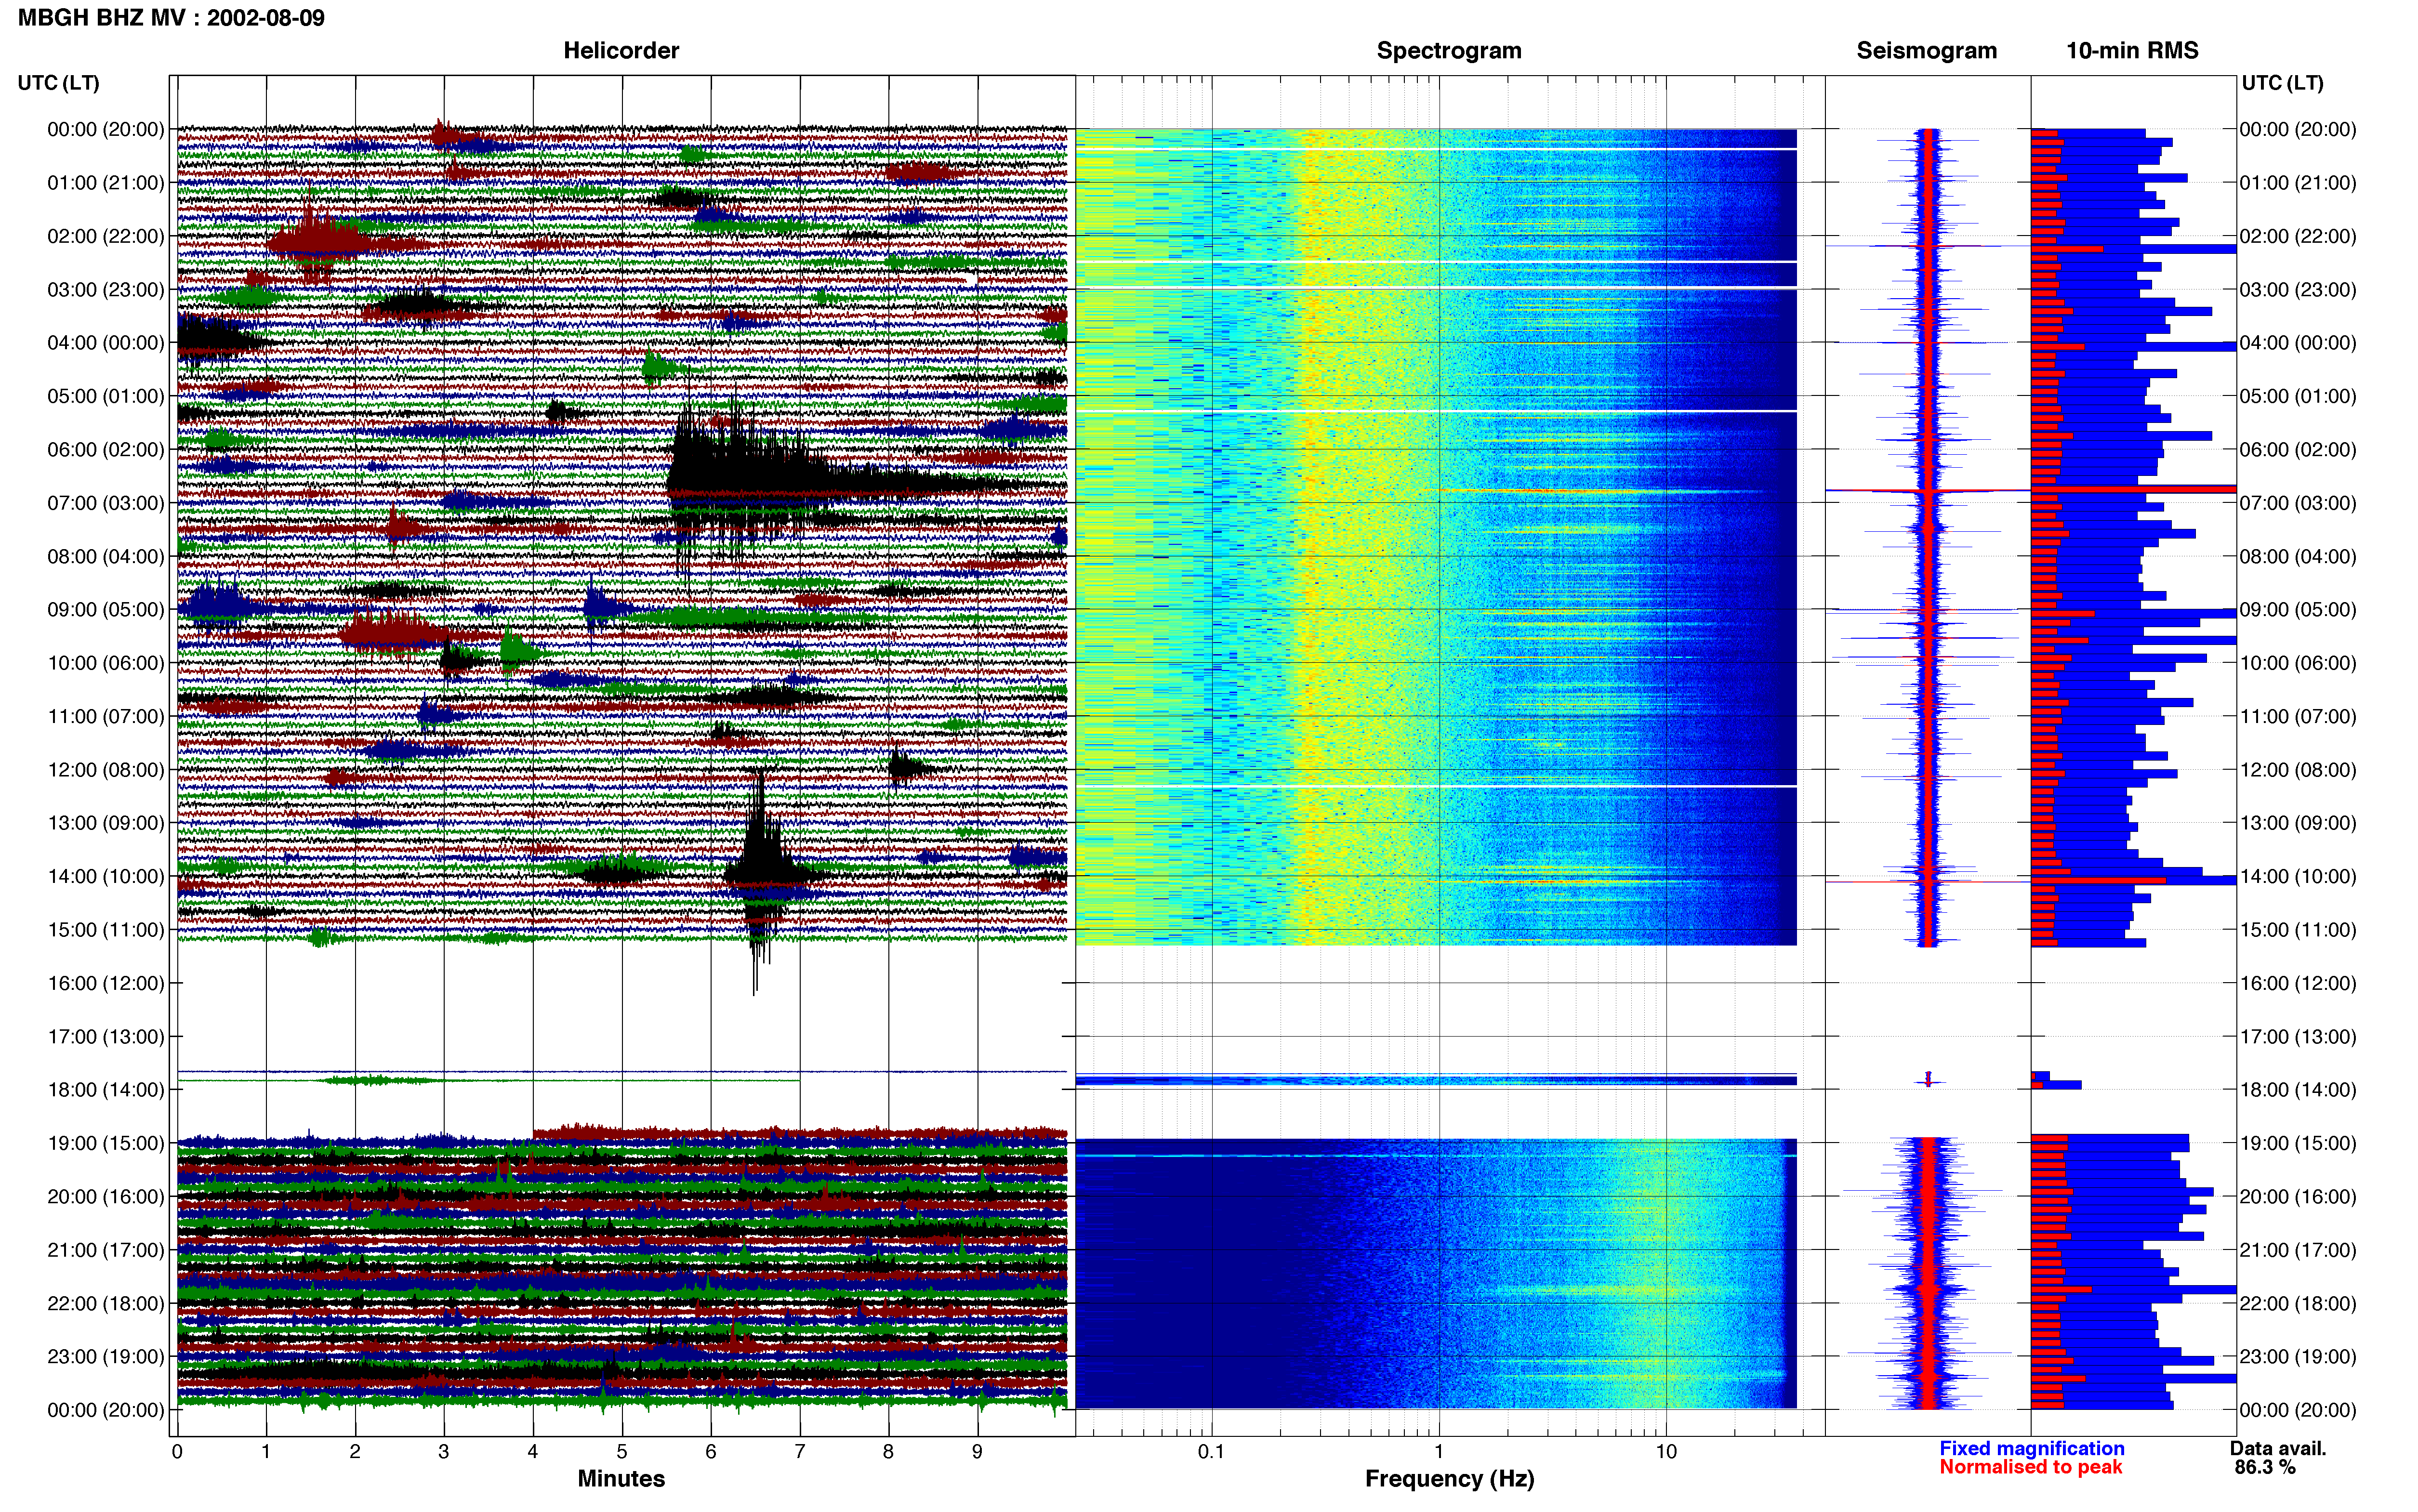Click the '10' Hz frequency tick label
This screenshot has width=2418, height=1512.
point(1666,1451)
